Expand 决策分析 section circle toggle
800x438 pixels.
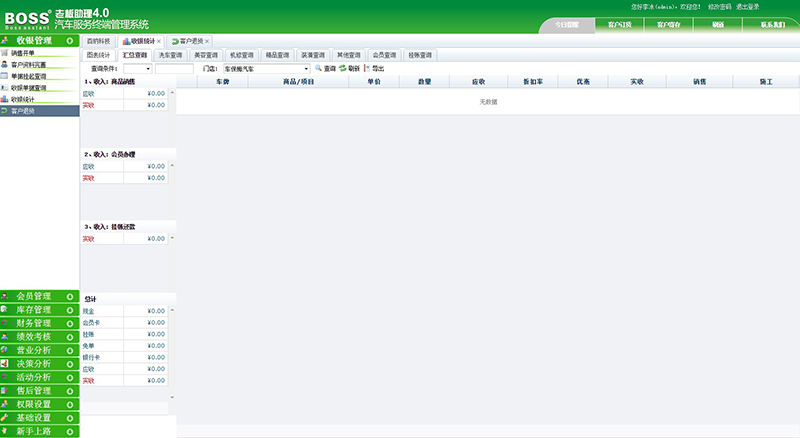point(70,364)
